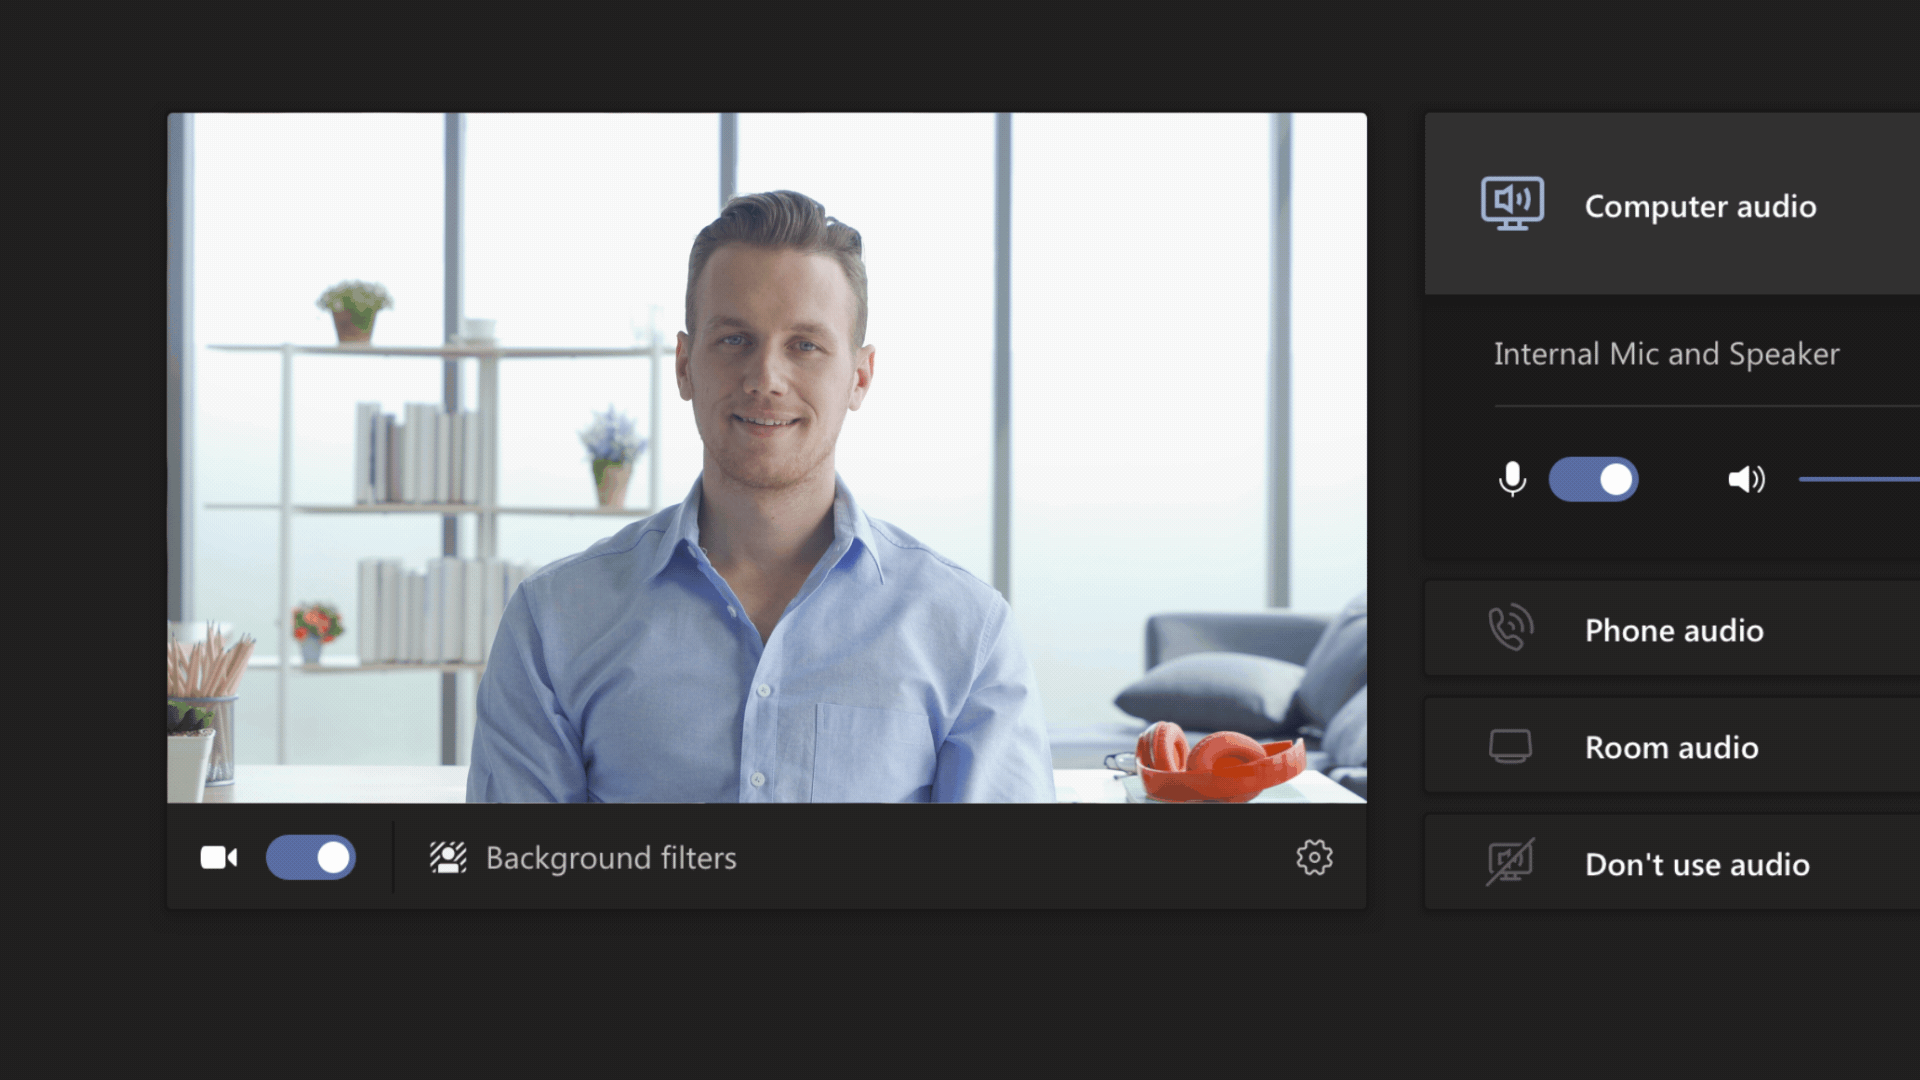Toggle the camera on/off switch
Viewport: 1920px width, 1080px height.
(310, 857)
